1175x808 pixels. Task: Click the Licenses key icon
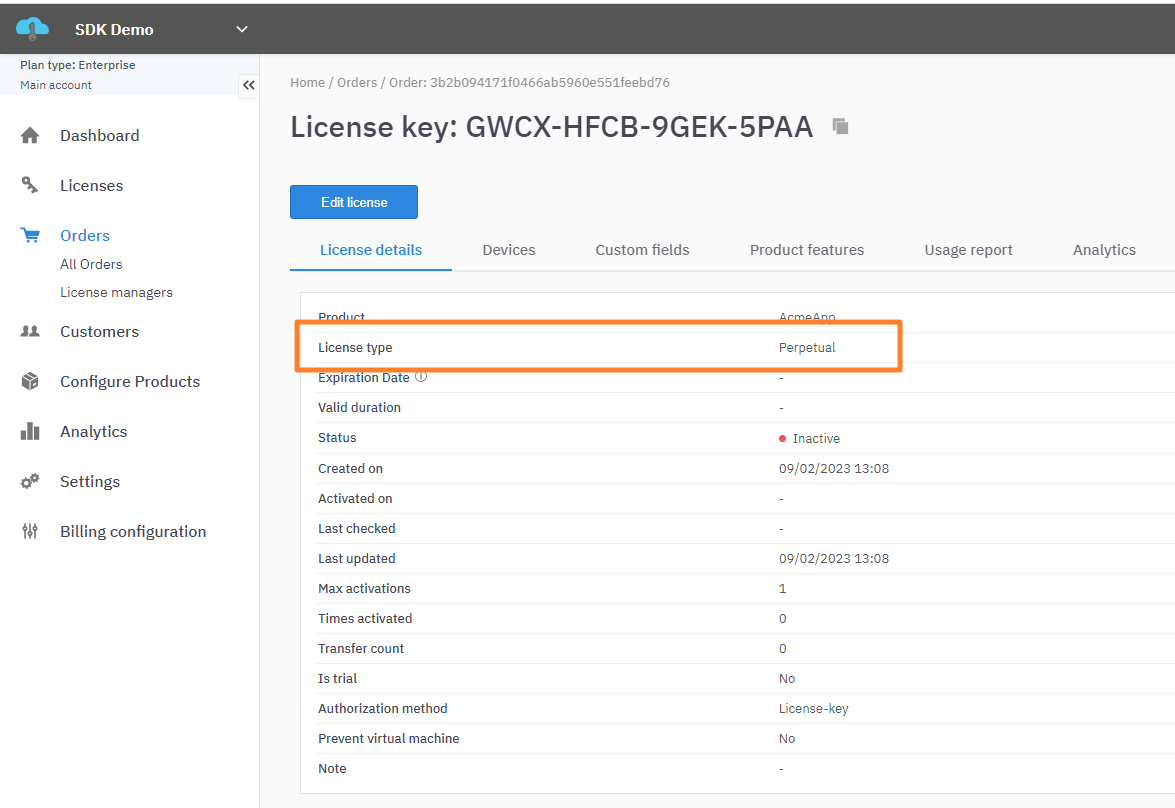click(x=30, y=185)
